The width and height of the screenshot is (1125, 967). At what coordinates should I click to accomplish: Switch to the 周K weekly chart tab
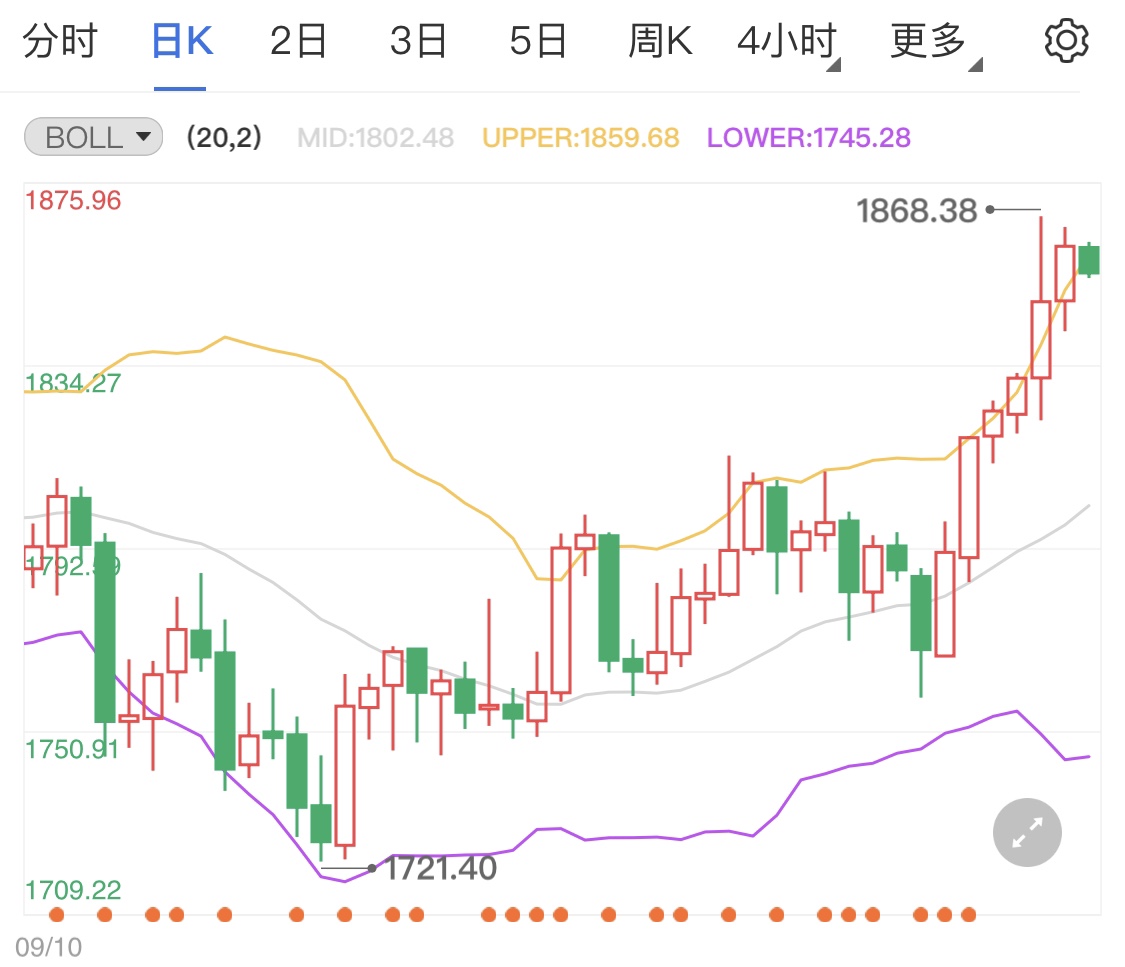tap(660, 40)
